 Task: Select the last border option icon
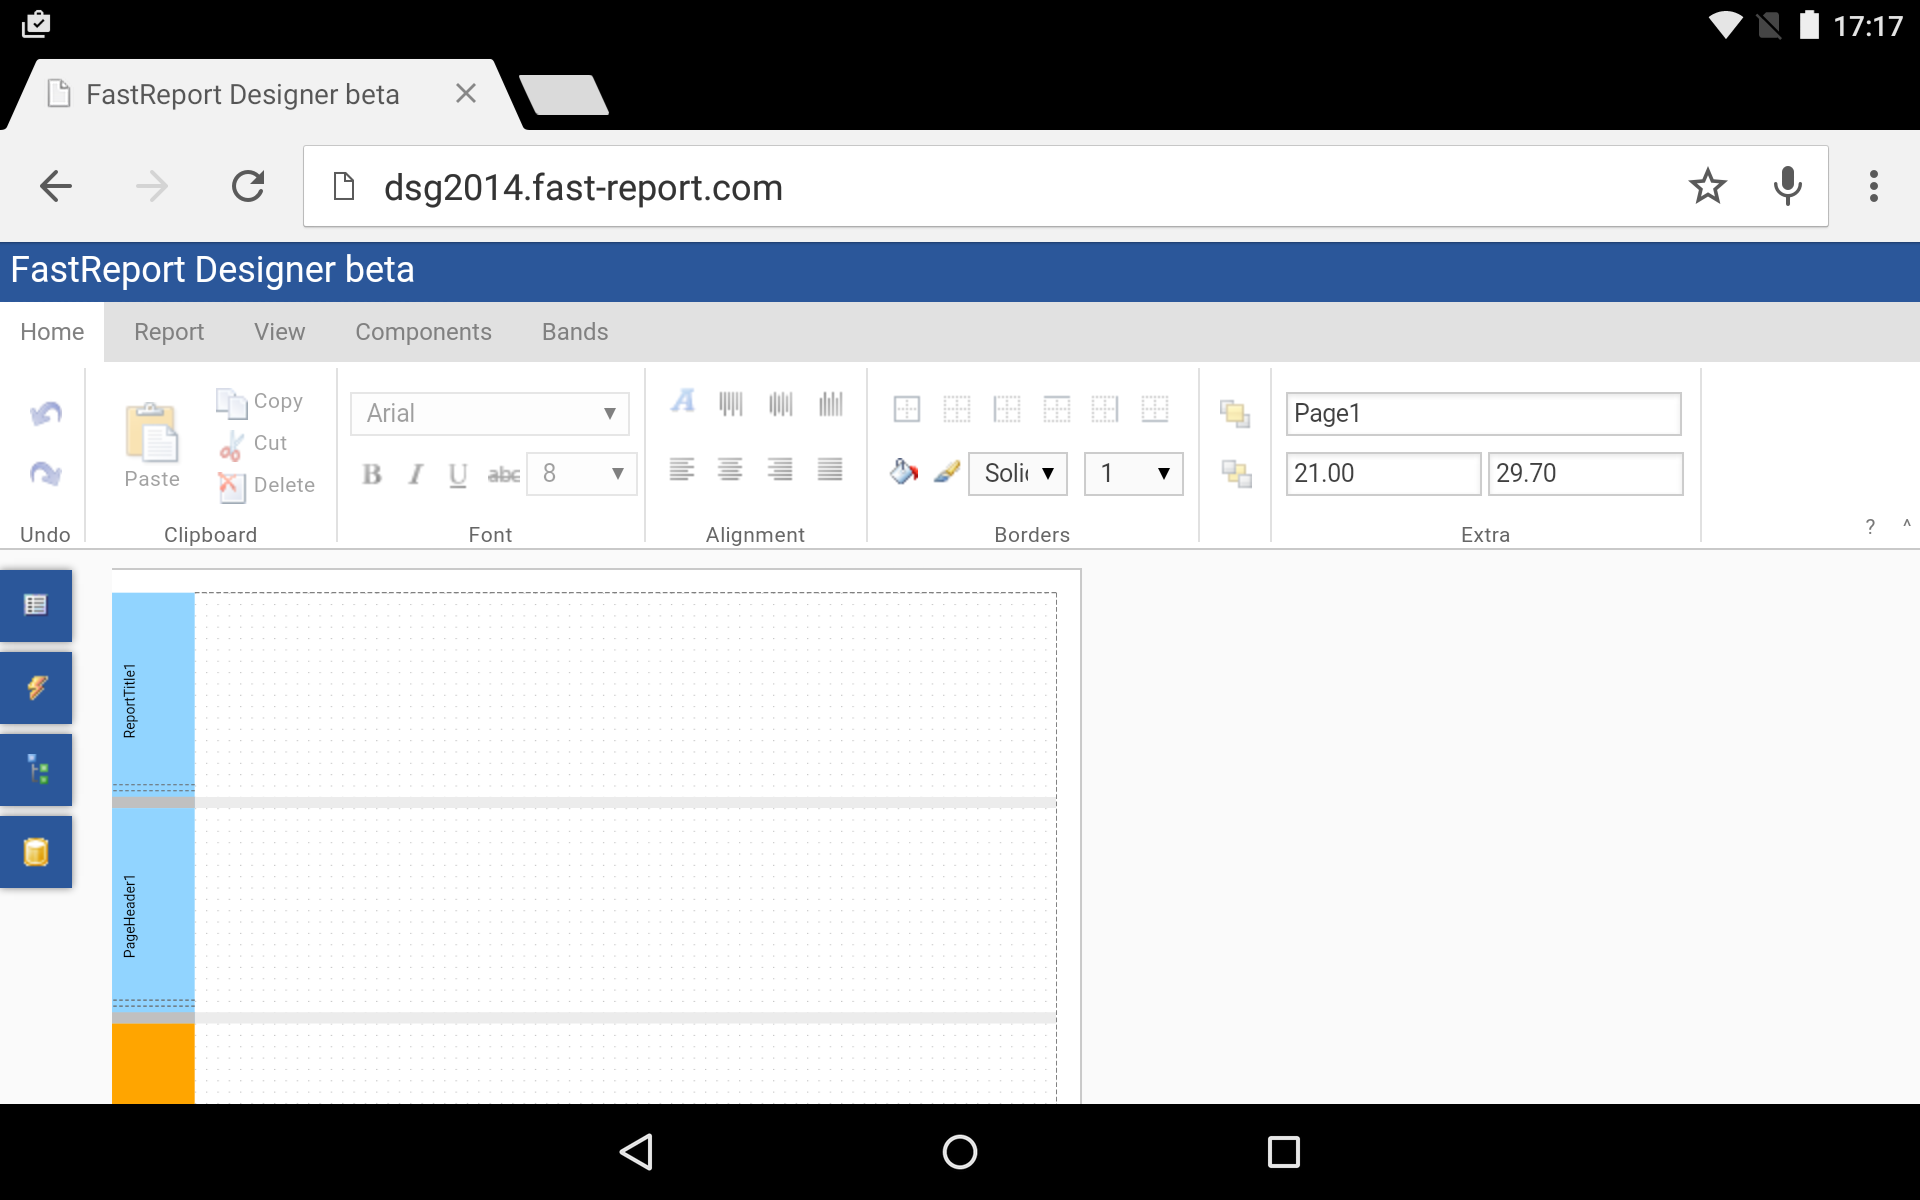click(x=1155, y=409)
